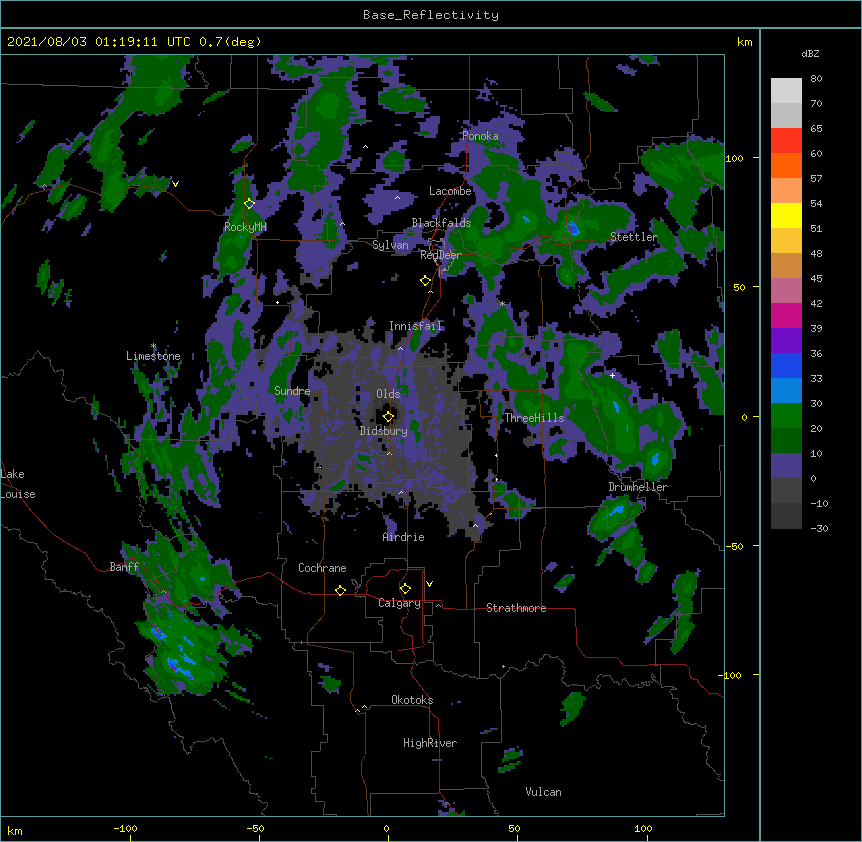862x842 pixels.
Task: Click the Drumheller label
Action: click(638, 487)
